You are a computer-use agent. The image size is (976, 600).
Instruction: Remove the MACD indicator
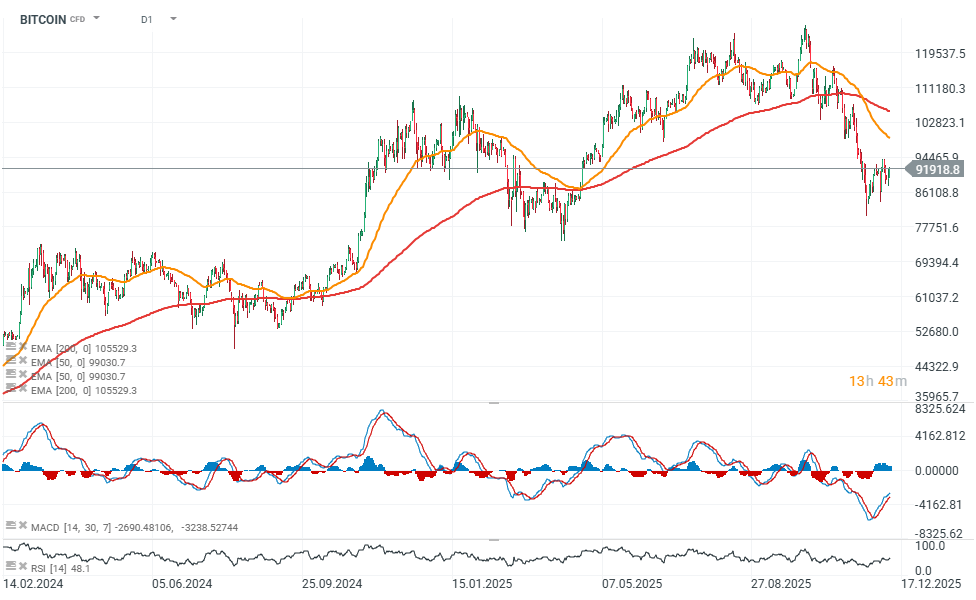tap(22, 525)
